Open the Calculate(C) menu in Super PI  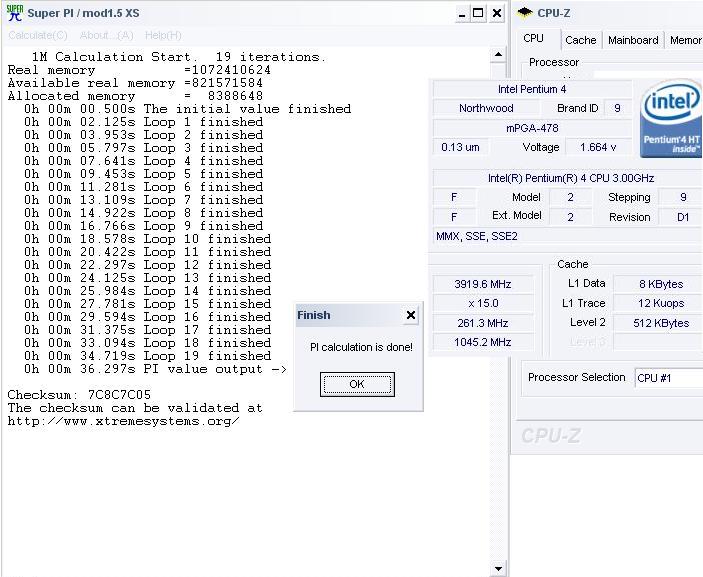coord(38,35)
